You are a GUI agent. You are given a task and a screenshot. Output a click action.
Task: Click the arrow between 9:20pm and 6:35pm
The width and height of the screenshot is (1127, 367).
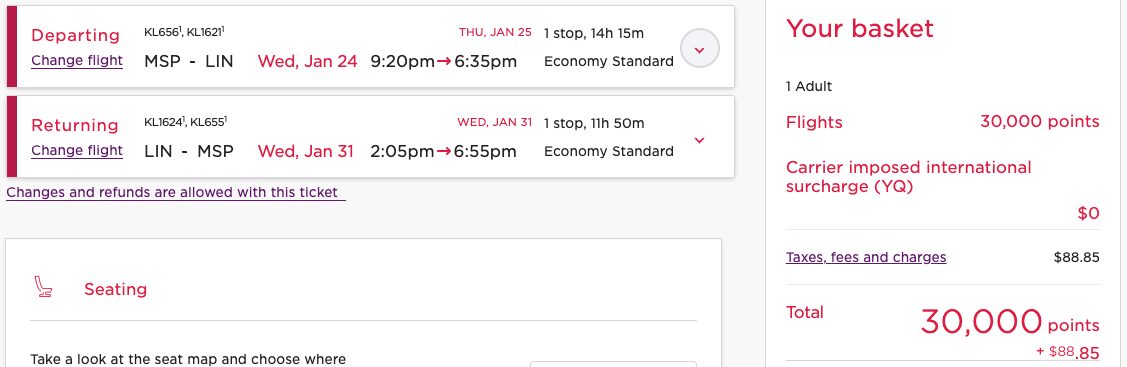[x=444, y=61]
